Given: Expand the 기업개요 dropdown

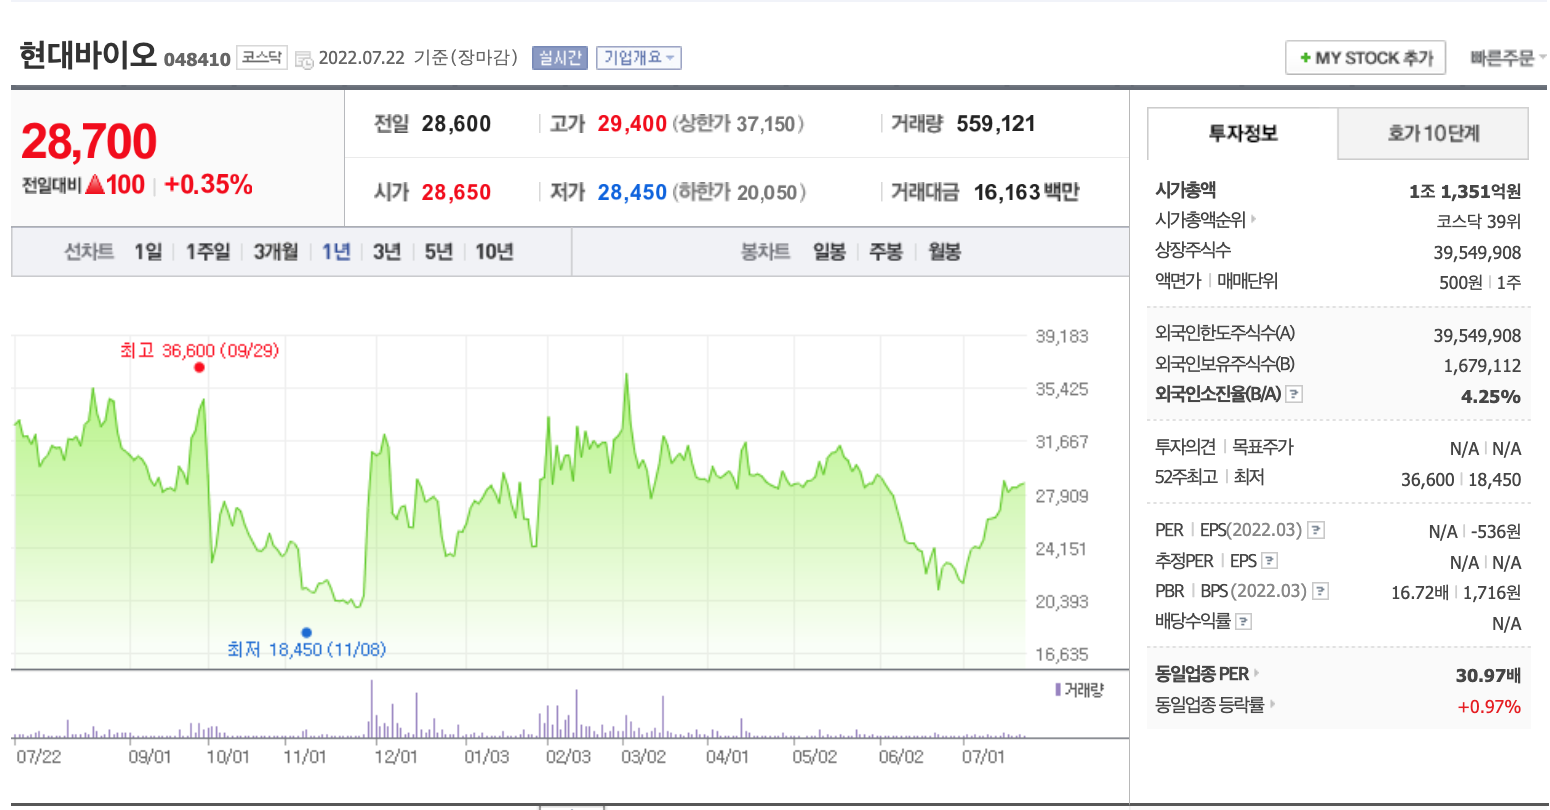Looking at the screenshot, I should [x=638, y=58].
